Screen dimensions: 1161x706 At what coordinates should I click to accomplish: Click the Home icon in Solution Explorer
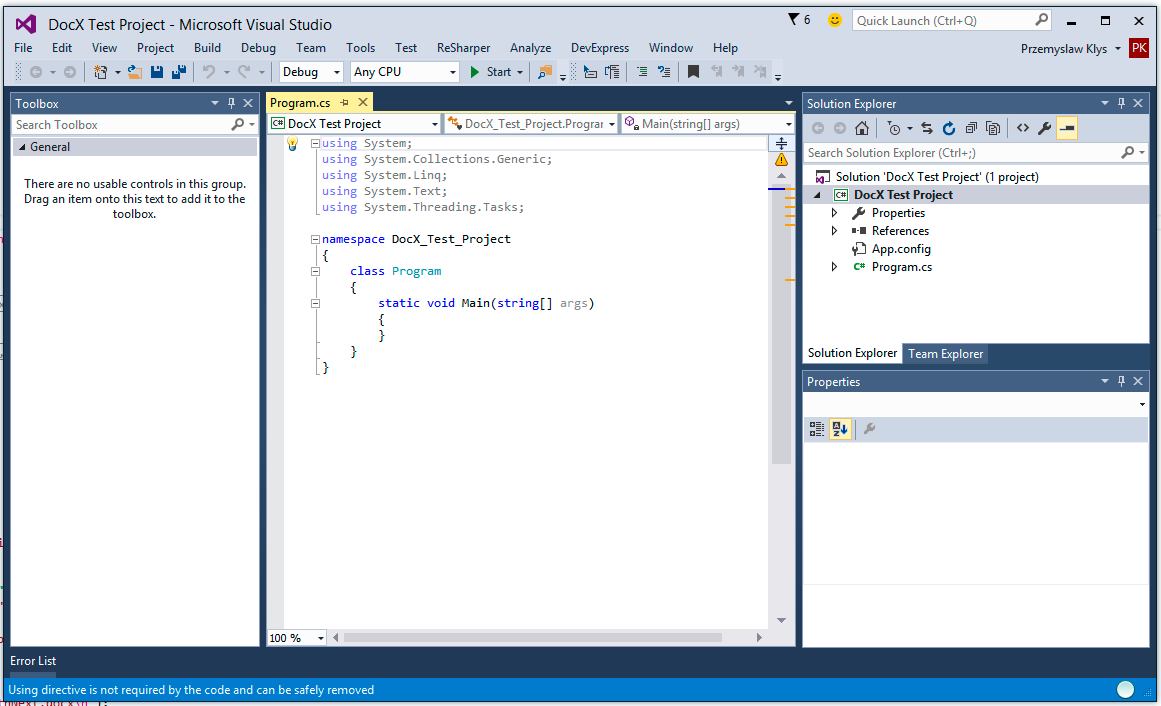pos(862,128)
